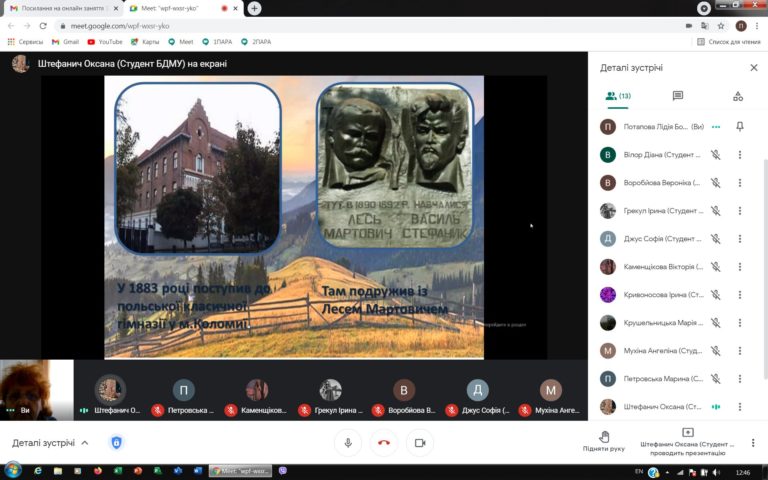Mute Грекул Ірина in participant list
This screenshot has width=768, height=480.
716,211
